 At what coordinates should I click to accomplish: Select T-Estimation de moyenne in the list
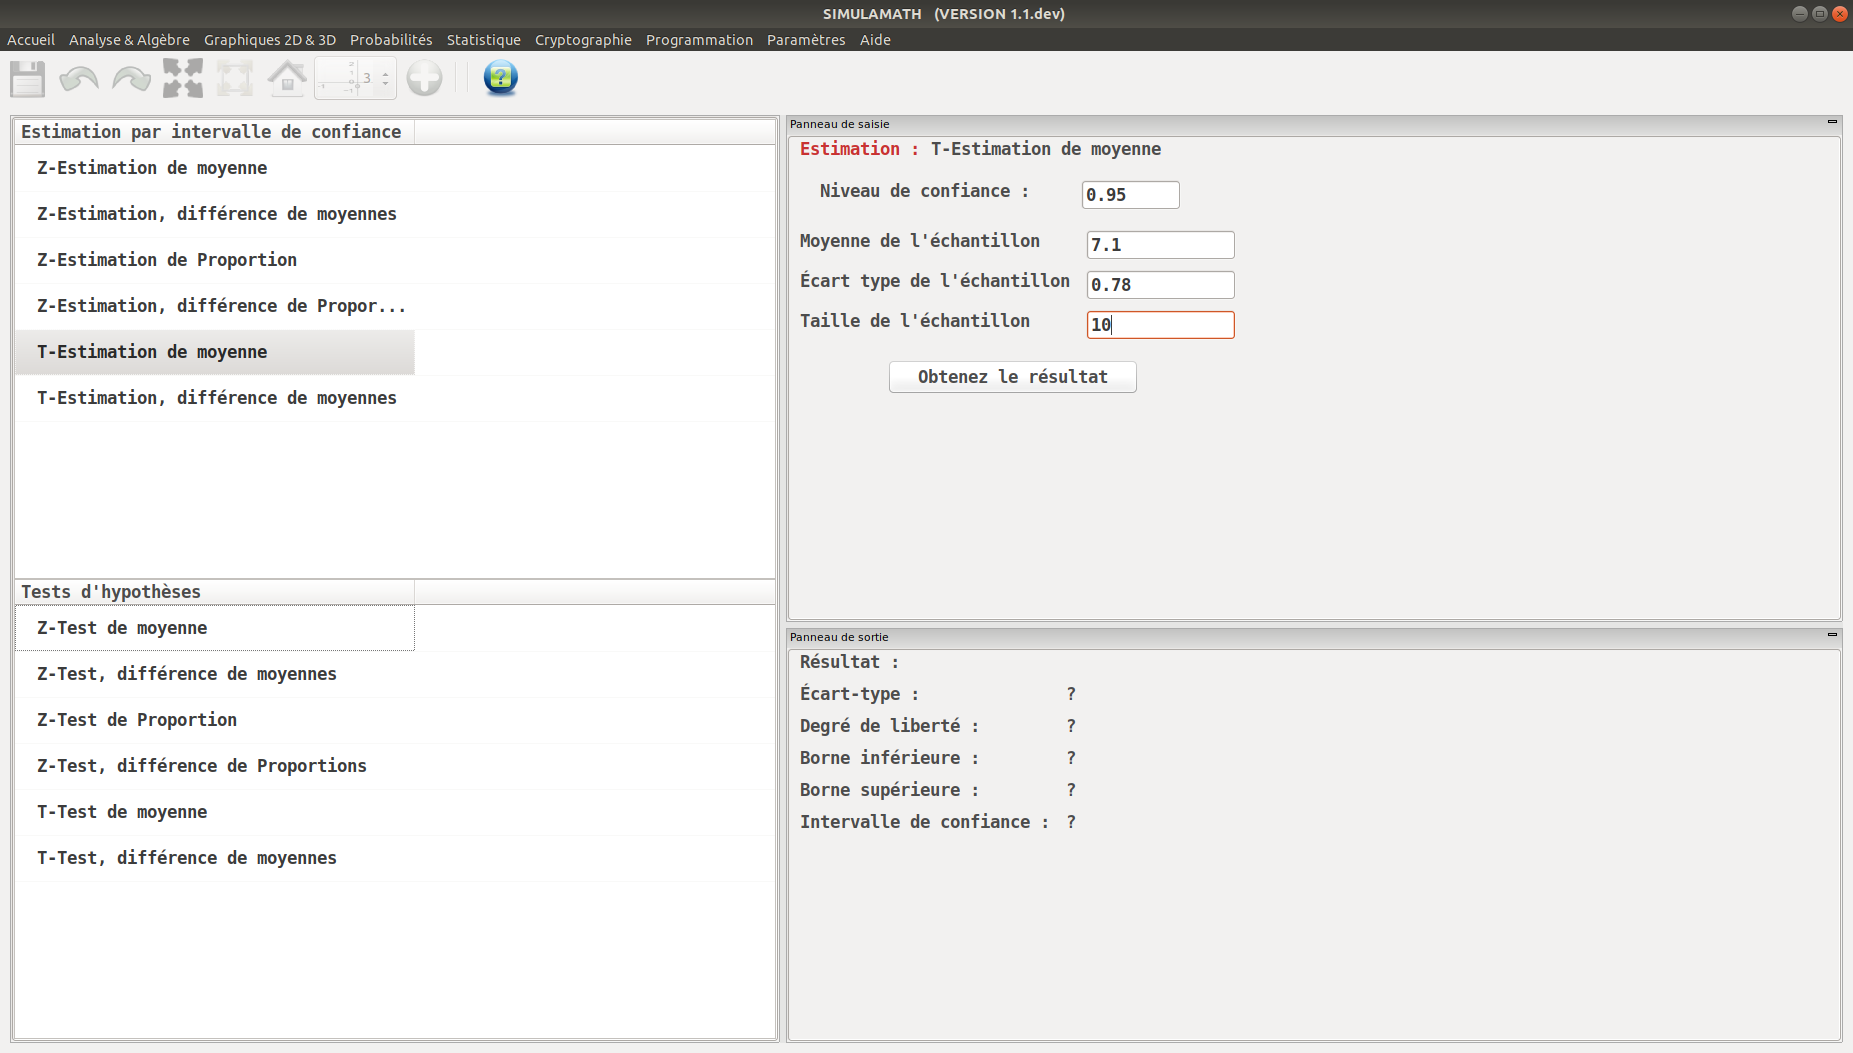215,352
